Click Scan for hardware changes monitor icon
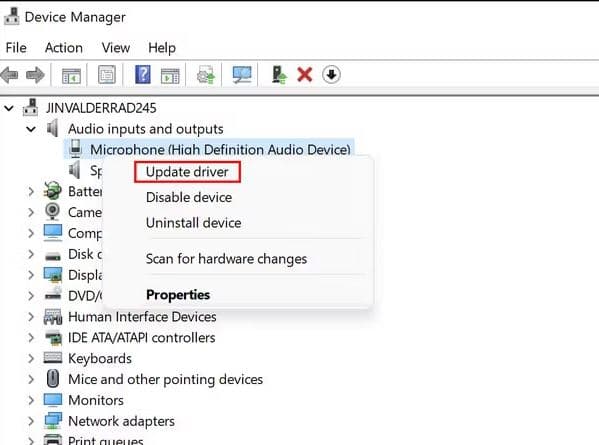 coord(242,74)
